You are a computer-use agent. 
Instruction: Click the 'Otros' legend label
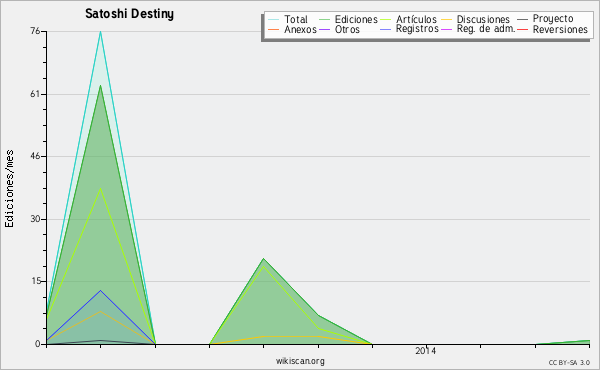tap(347, 29)
